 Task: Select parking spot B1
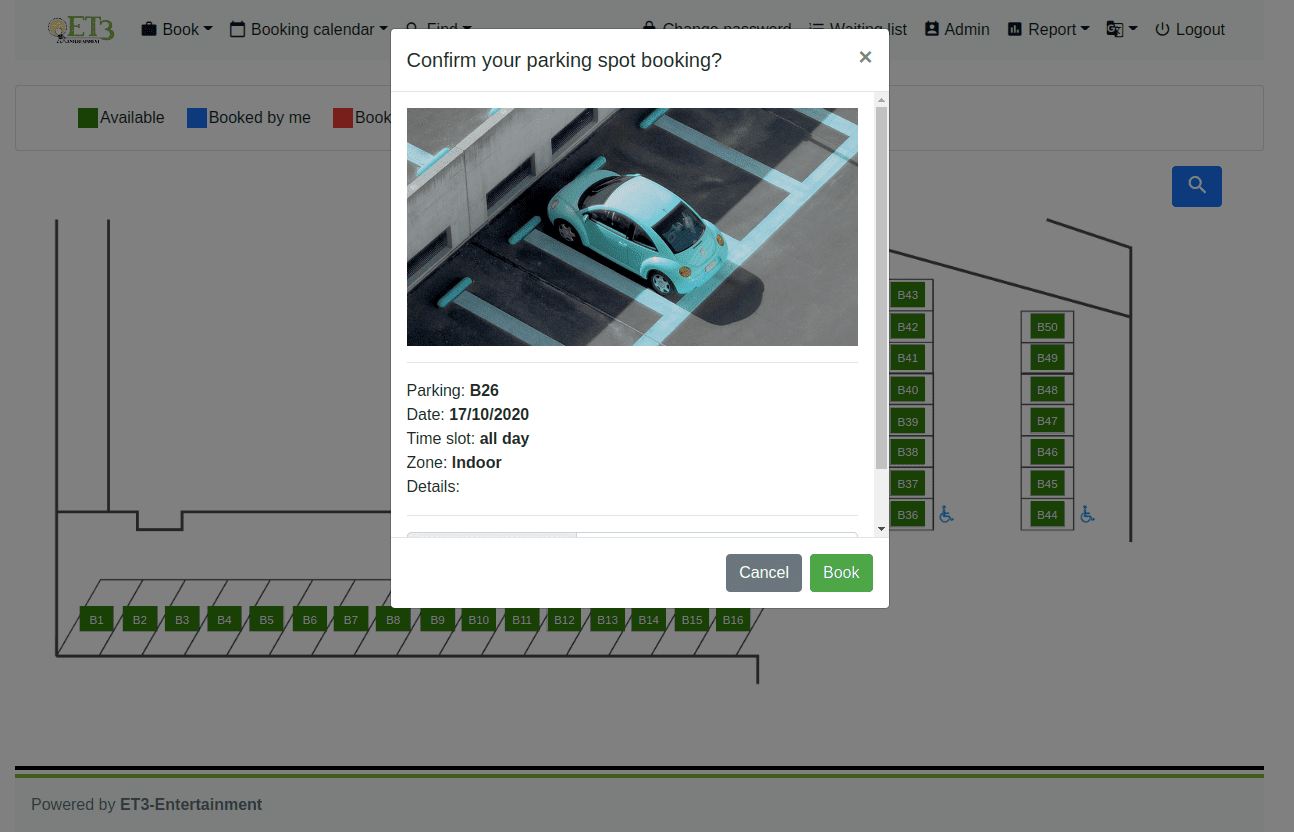point(97,620)
